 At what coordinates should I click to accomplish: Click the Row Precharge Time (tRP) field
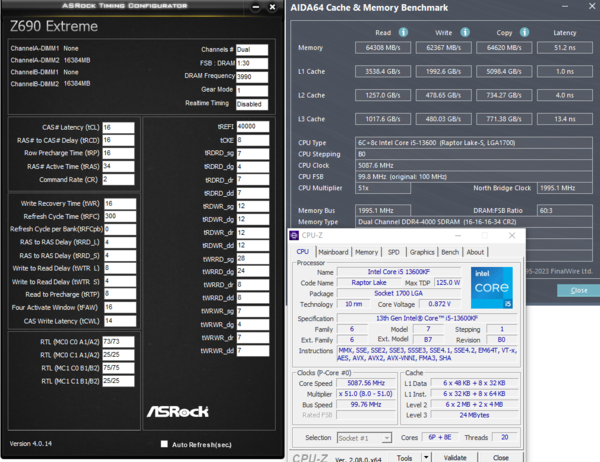pyautogui.click(x=118, y=153)
